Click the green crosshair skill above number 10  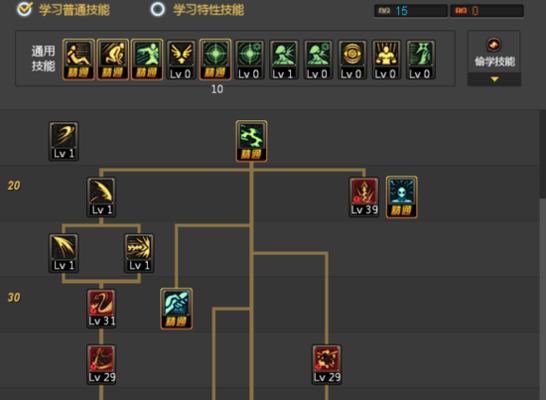(215, 60)
